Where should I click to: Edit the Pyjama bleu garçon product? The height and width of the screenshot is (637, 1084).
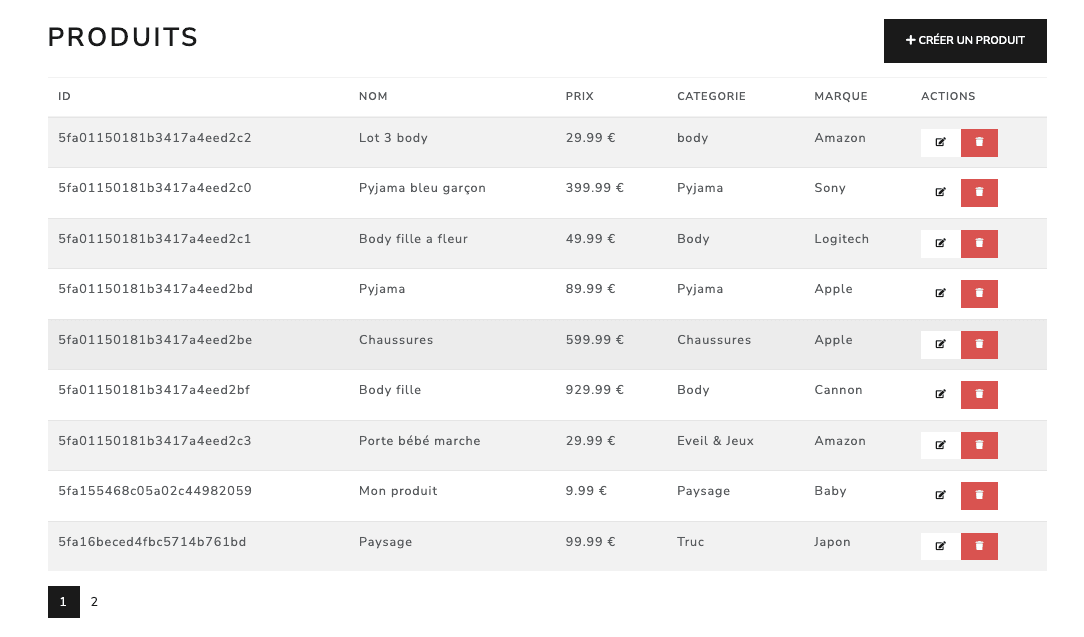pos(940,192)
